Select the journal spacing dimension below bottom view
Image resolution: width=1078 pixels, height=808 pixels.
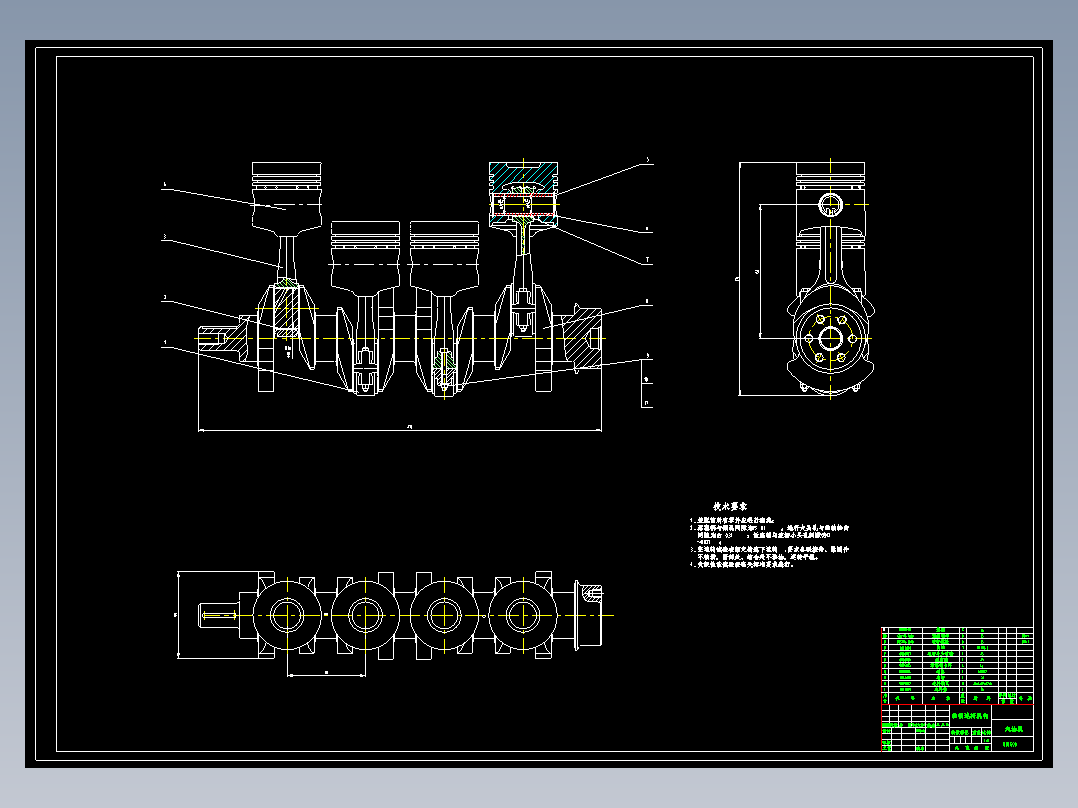point(326,675)
